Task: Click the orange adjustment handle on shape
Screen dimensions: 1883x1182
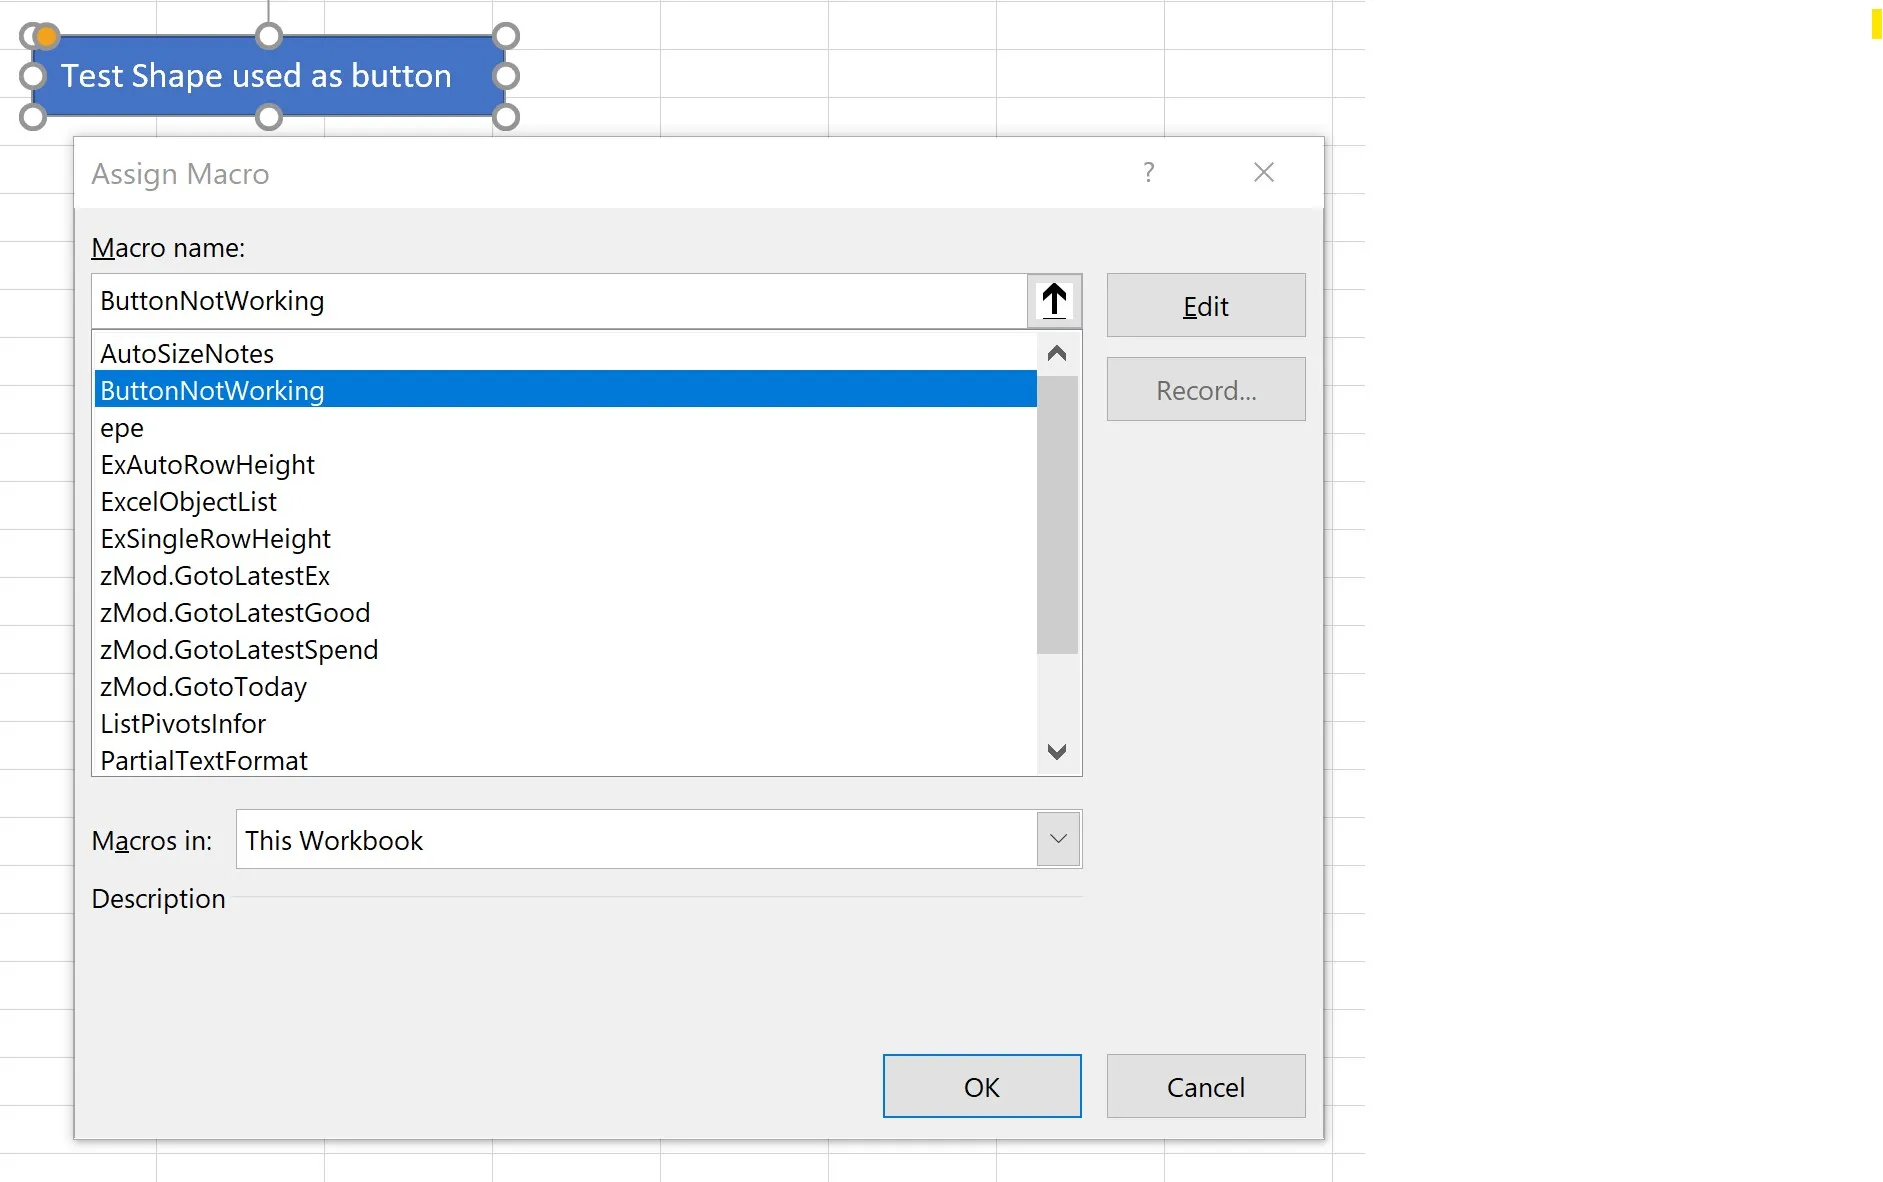Action: click(46, 37)
